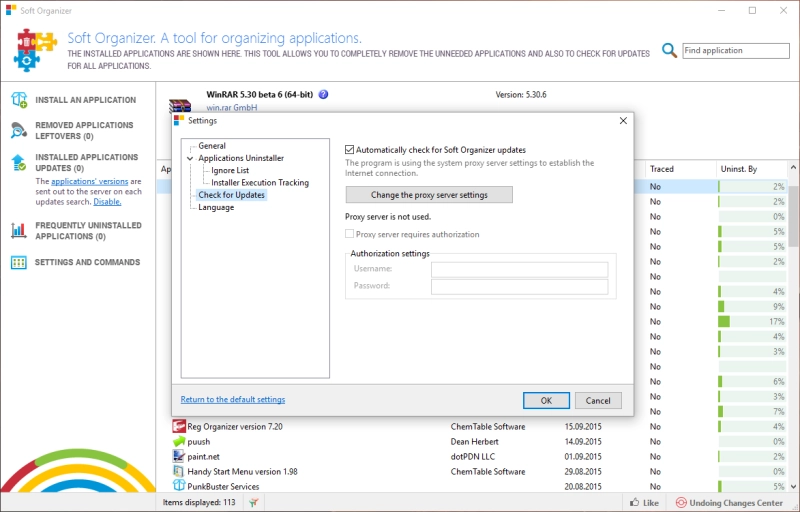Click the 9% uninstall progress bar

[x=752, y=306]
